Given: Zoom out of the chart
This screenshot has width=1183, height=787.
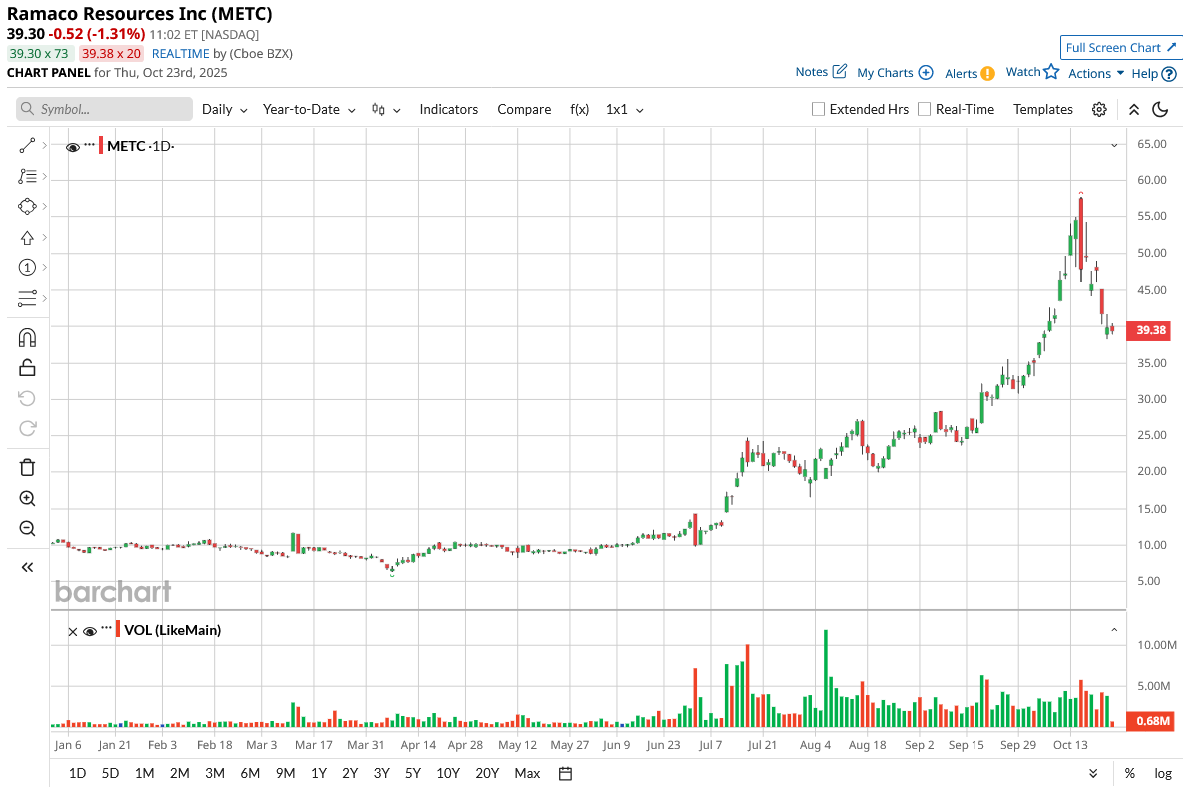Looking at the screenshot, I should [x=27, y=528].
